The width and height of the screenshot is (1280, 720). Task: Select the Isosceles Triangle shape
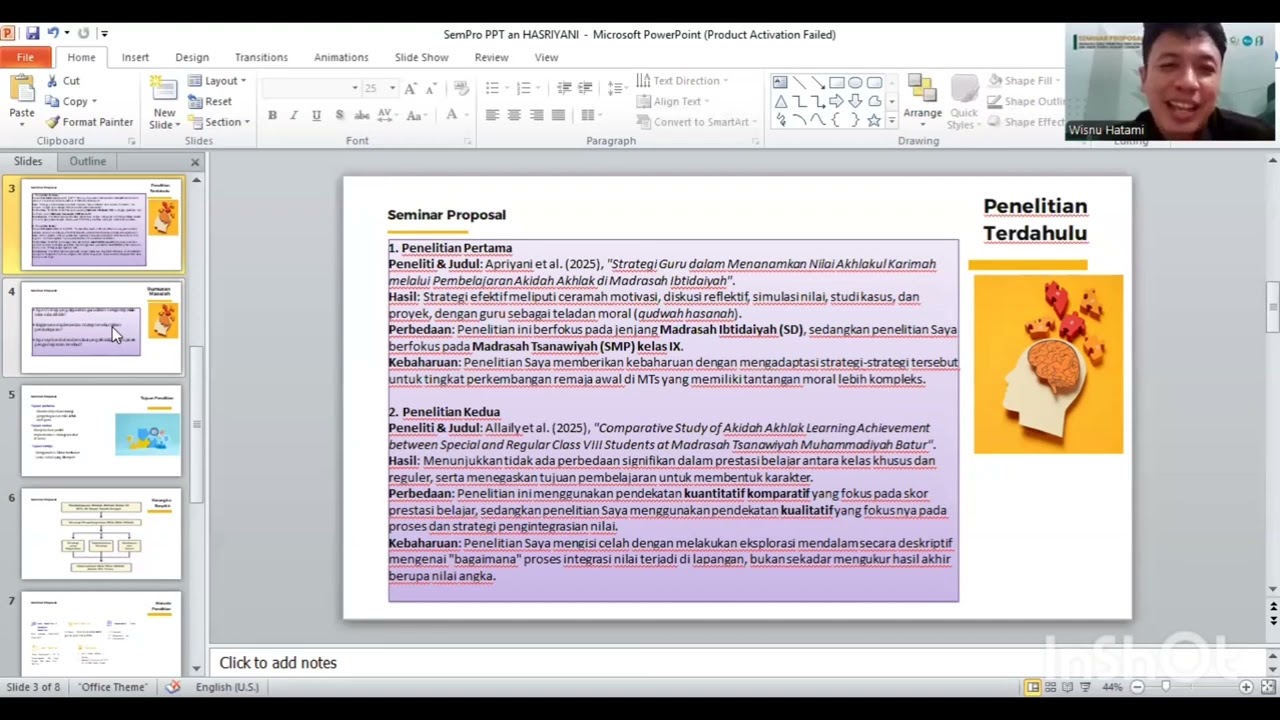coord(780,101)
